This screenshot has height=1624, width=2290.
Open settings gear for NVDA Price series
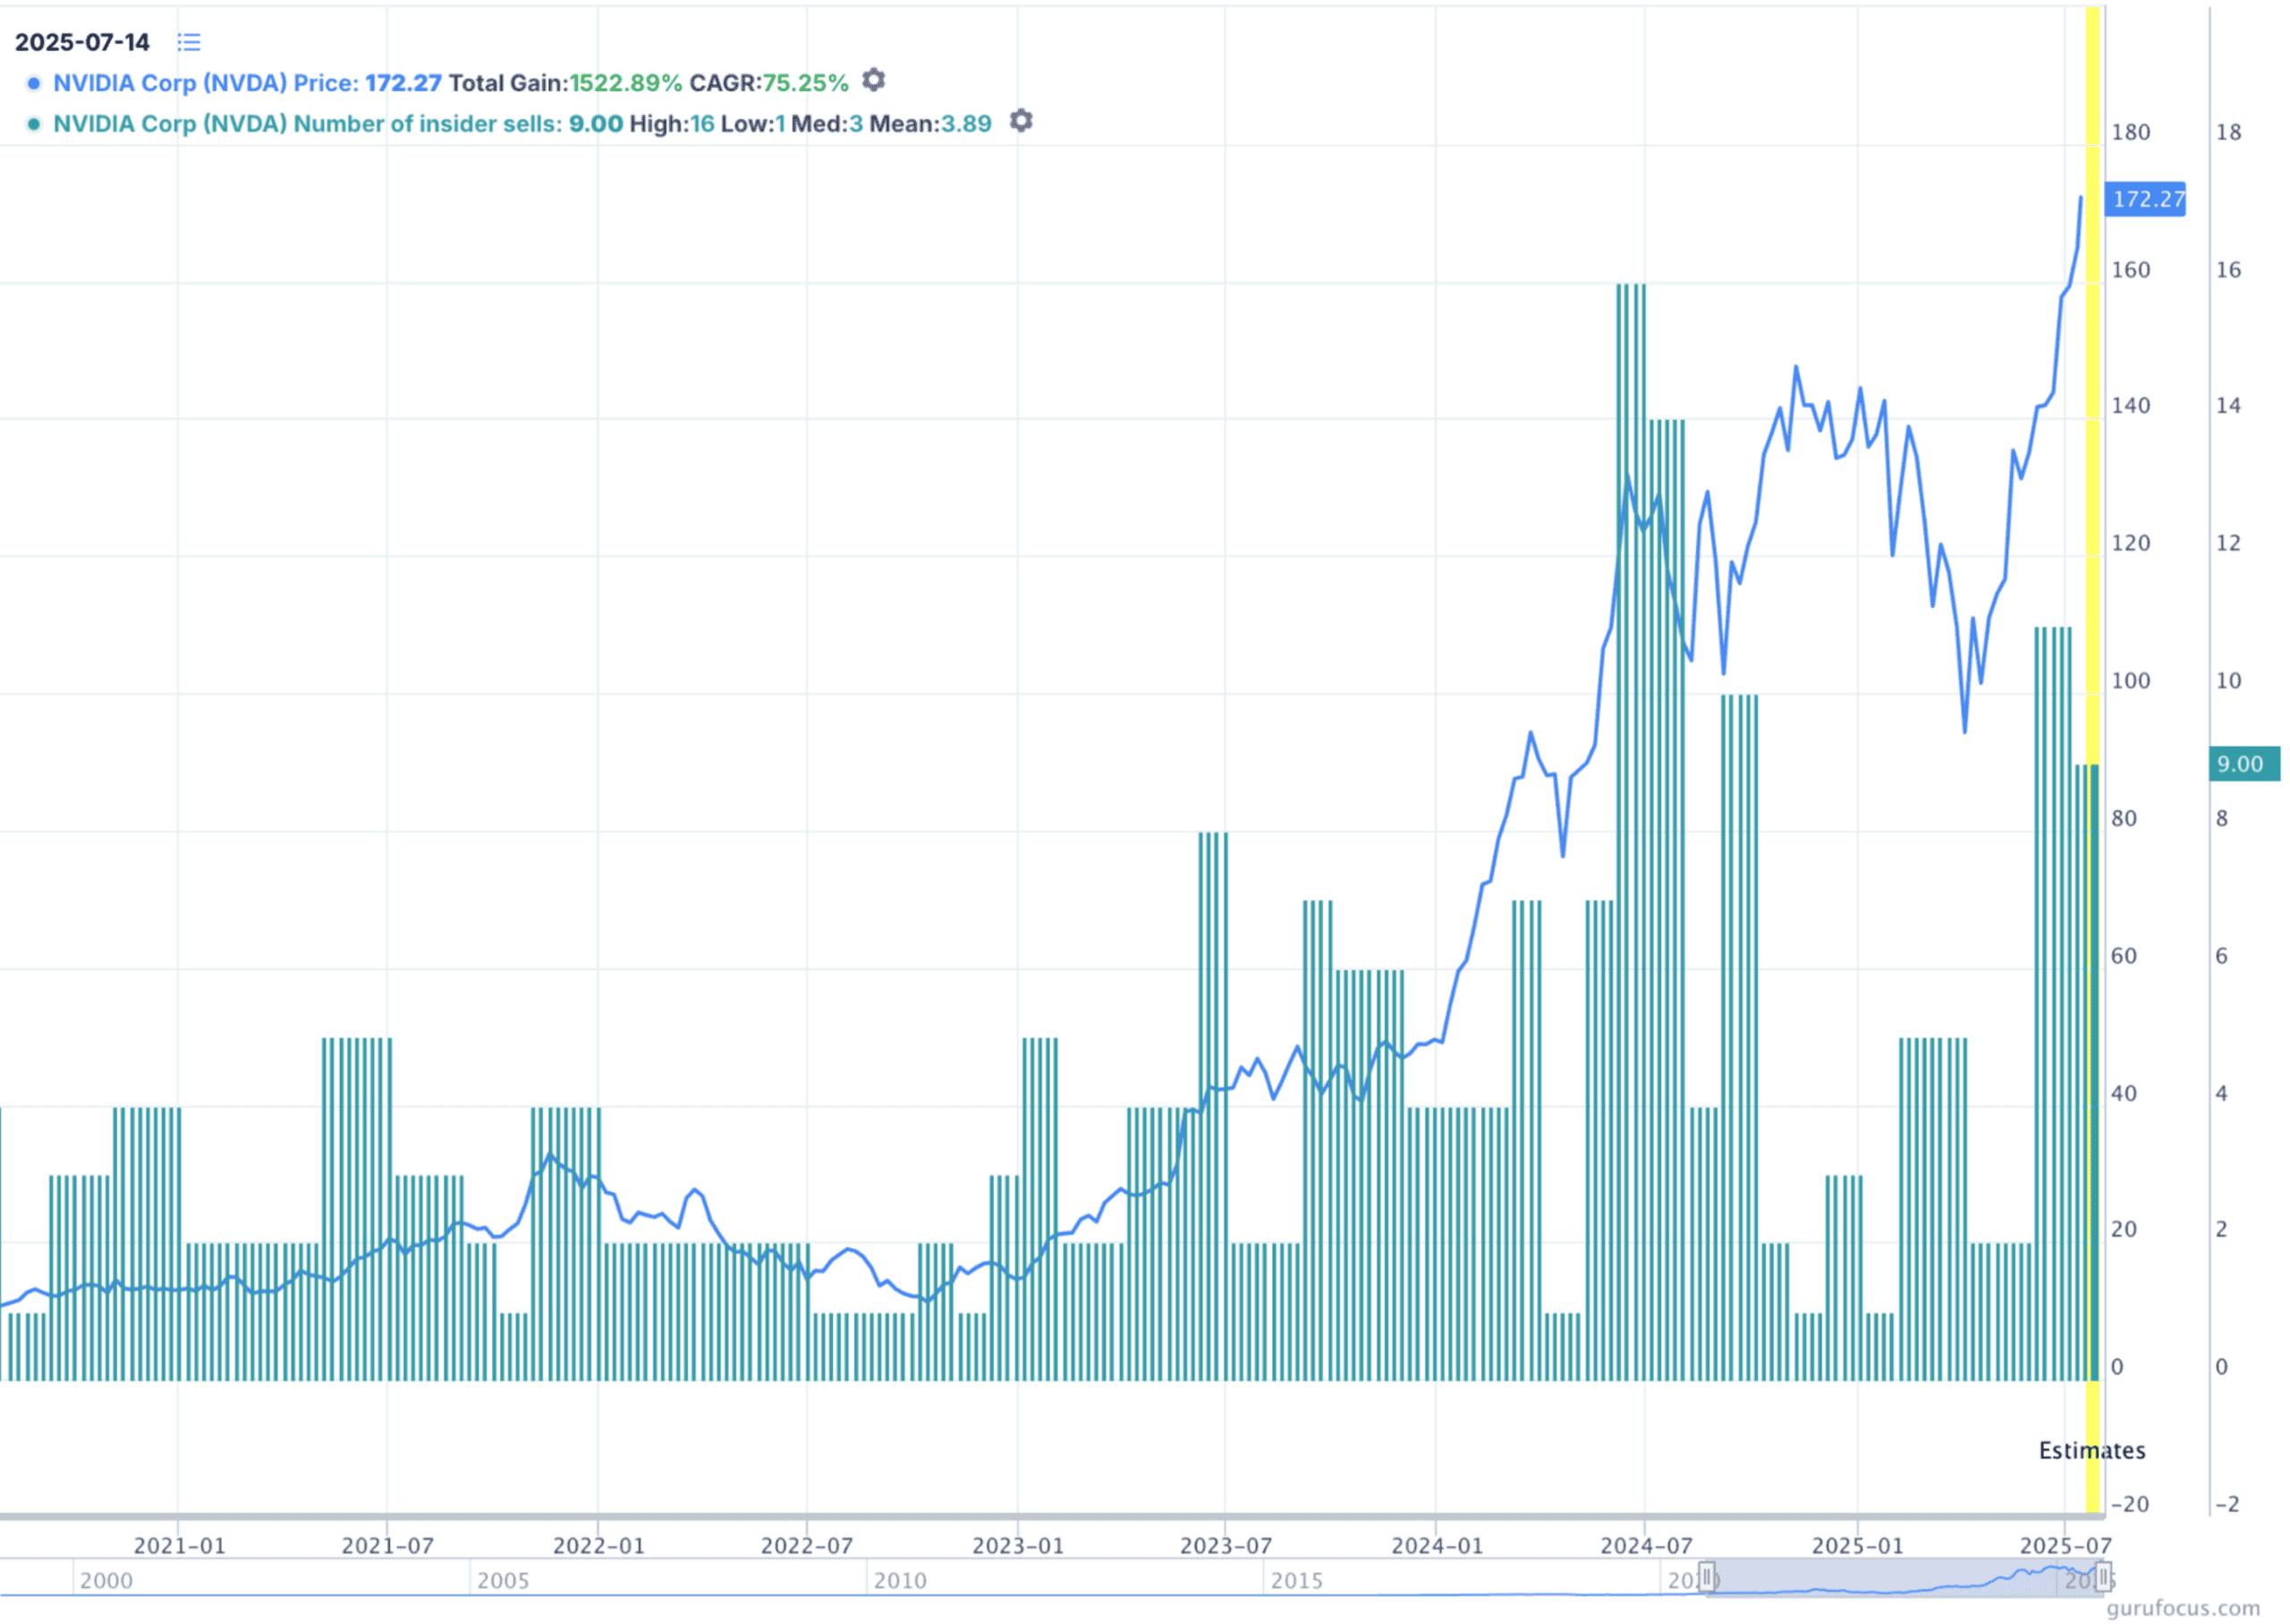[x=874, y=80]
